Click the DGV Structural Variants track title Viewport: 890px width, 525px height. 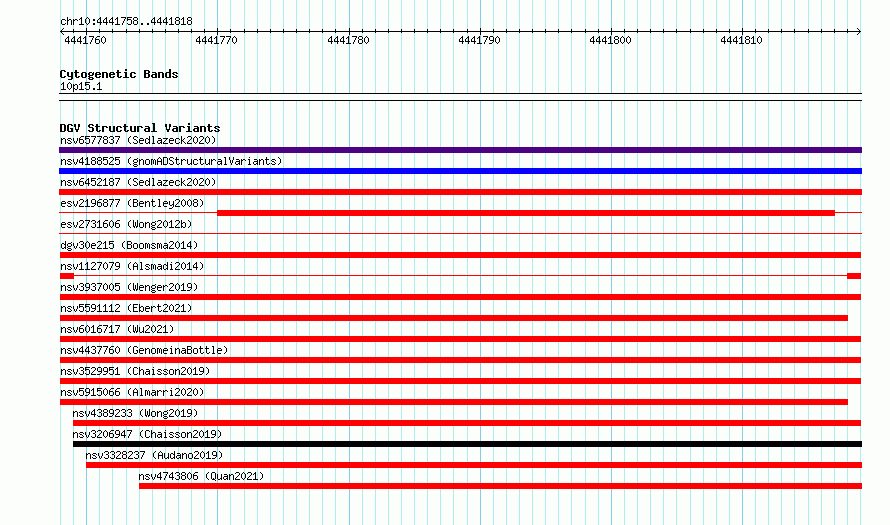click(140, 128)
